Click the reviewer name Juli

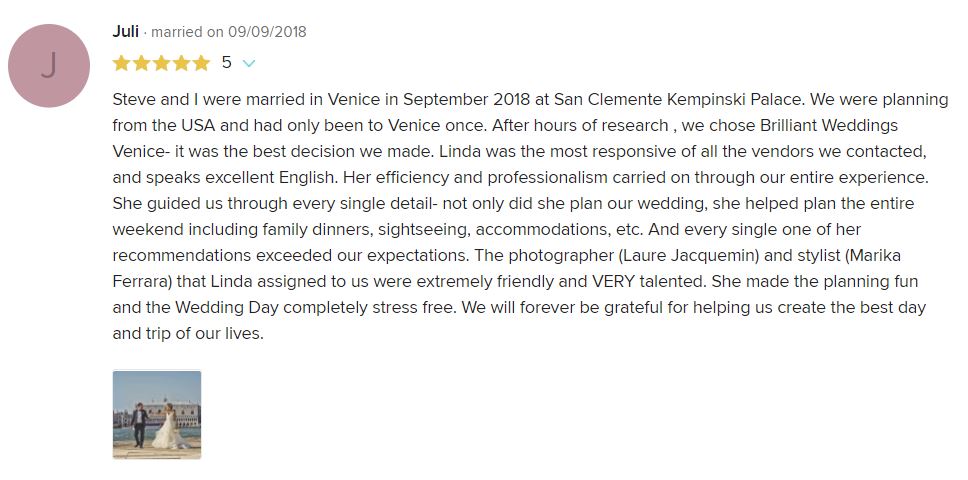coord(126,31)
